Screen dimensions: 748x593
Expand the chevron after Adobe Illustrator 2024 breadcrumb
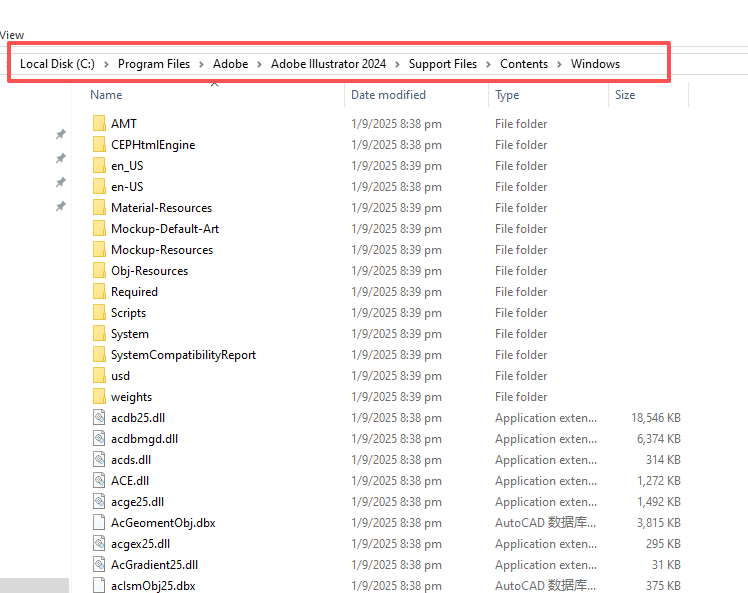pos(397,64)
